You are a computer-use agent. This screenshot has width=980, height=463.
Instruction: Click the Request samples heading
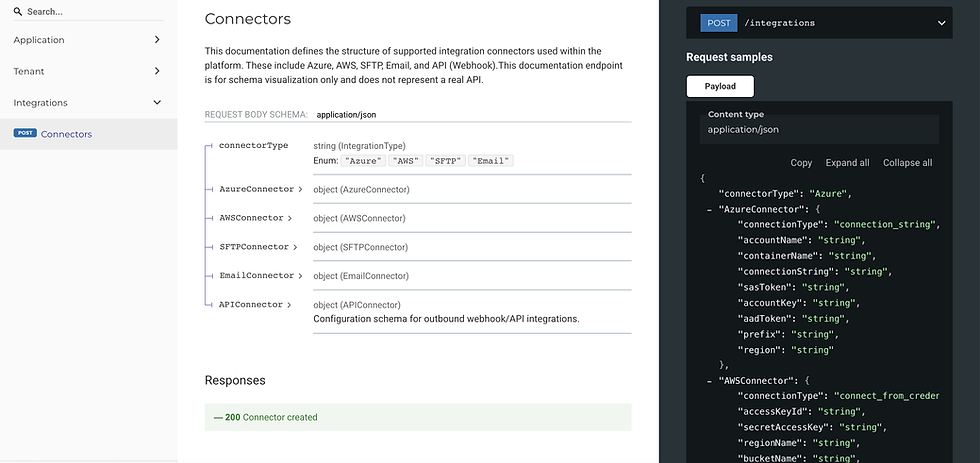coord(729,57)
